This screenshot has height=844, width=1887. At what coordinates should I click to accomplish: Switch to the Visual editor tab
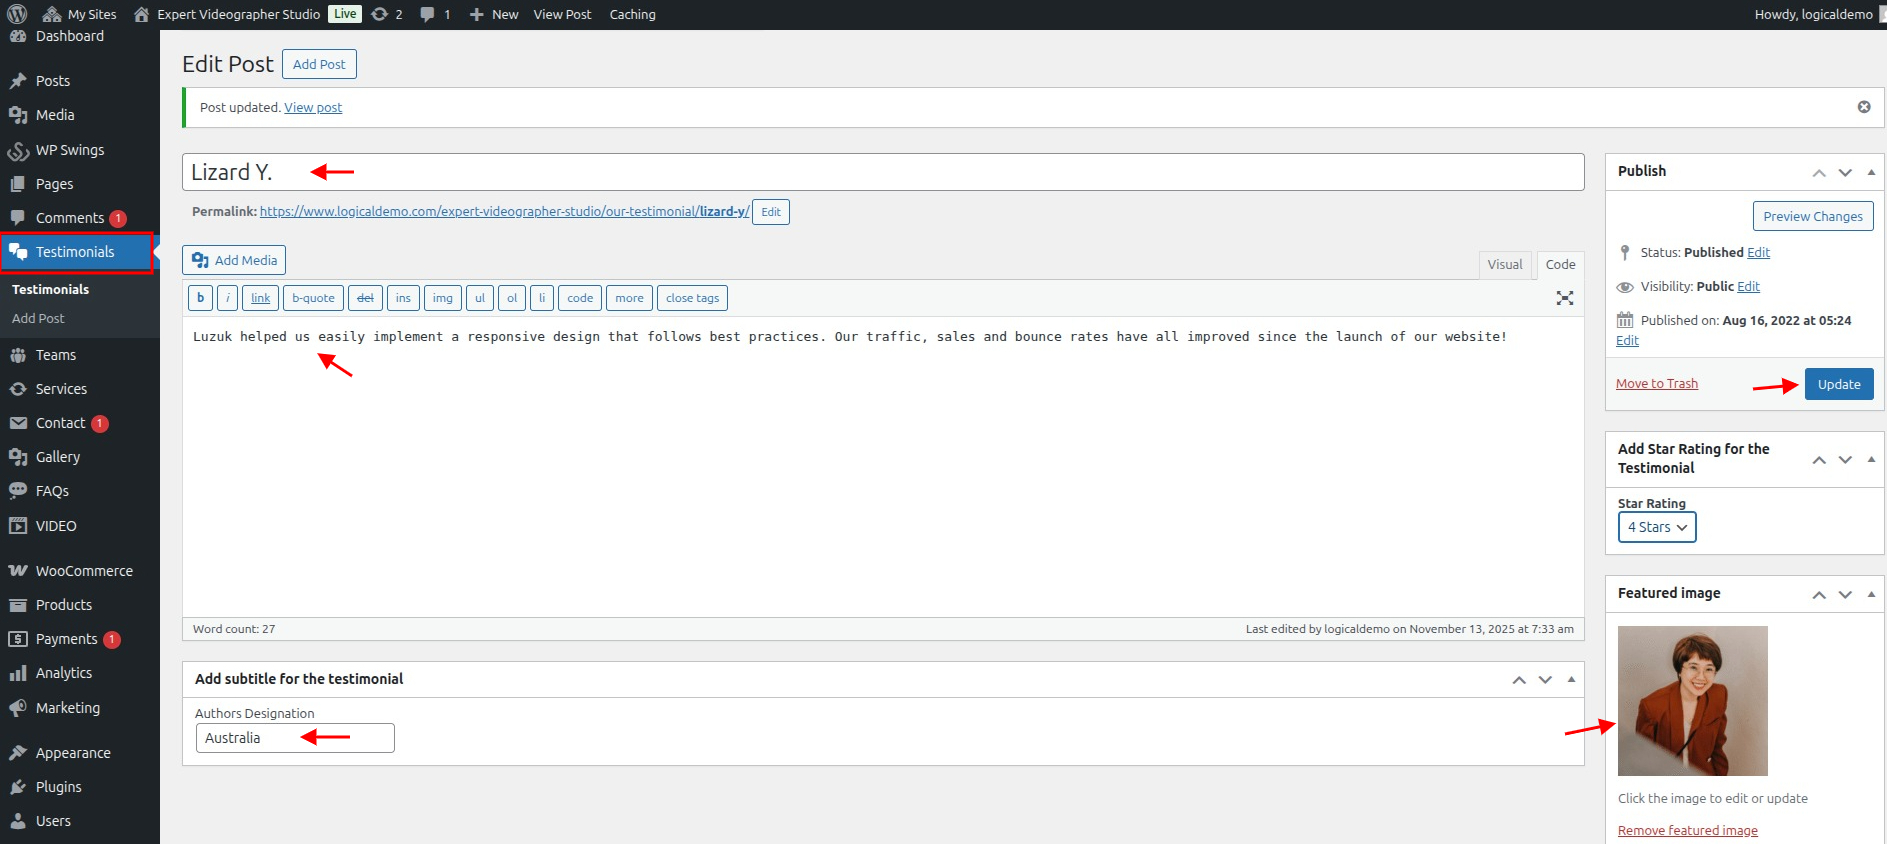click(x=1504, y=265)
